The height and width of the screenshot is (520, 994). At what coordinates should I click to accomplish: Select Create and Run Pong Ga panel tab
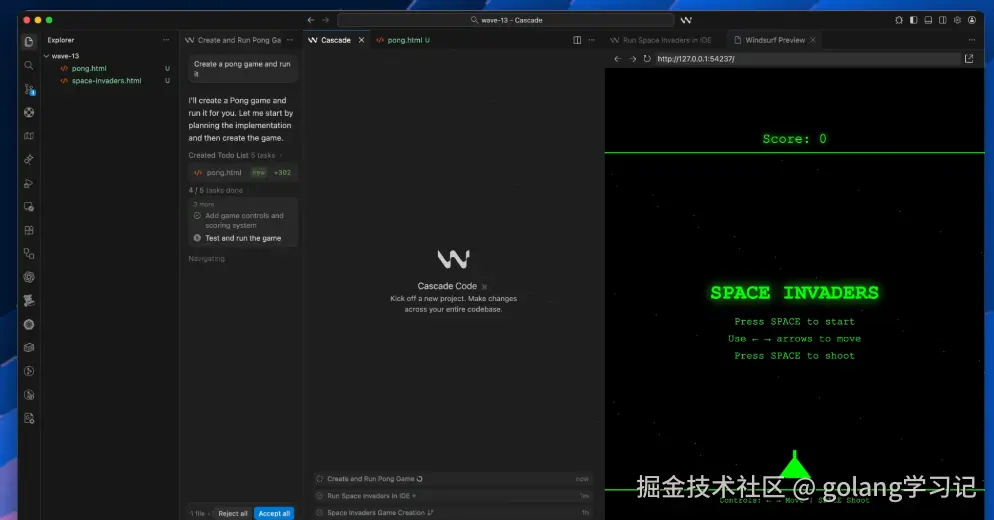click(233, 40)
